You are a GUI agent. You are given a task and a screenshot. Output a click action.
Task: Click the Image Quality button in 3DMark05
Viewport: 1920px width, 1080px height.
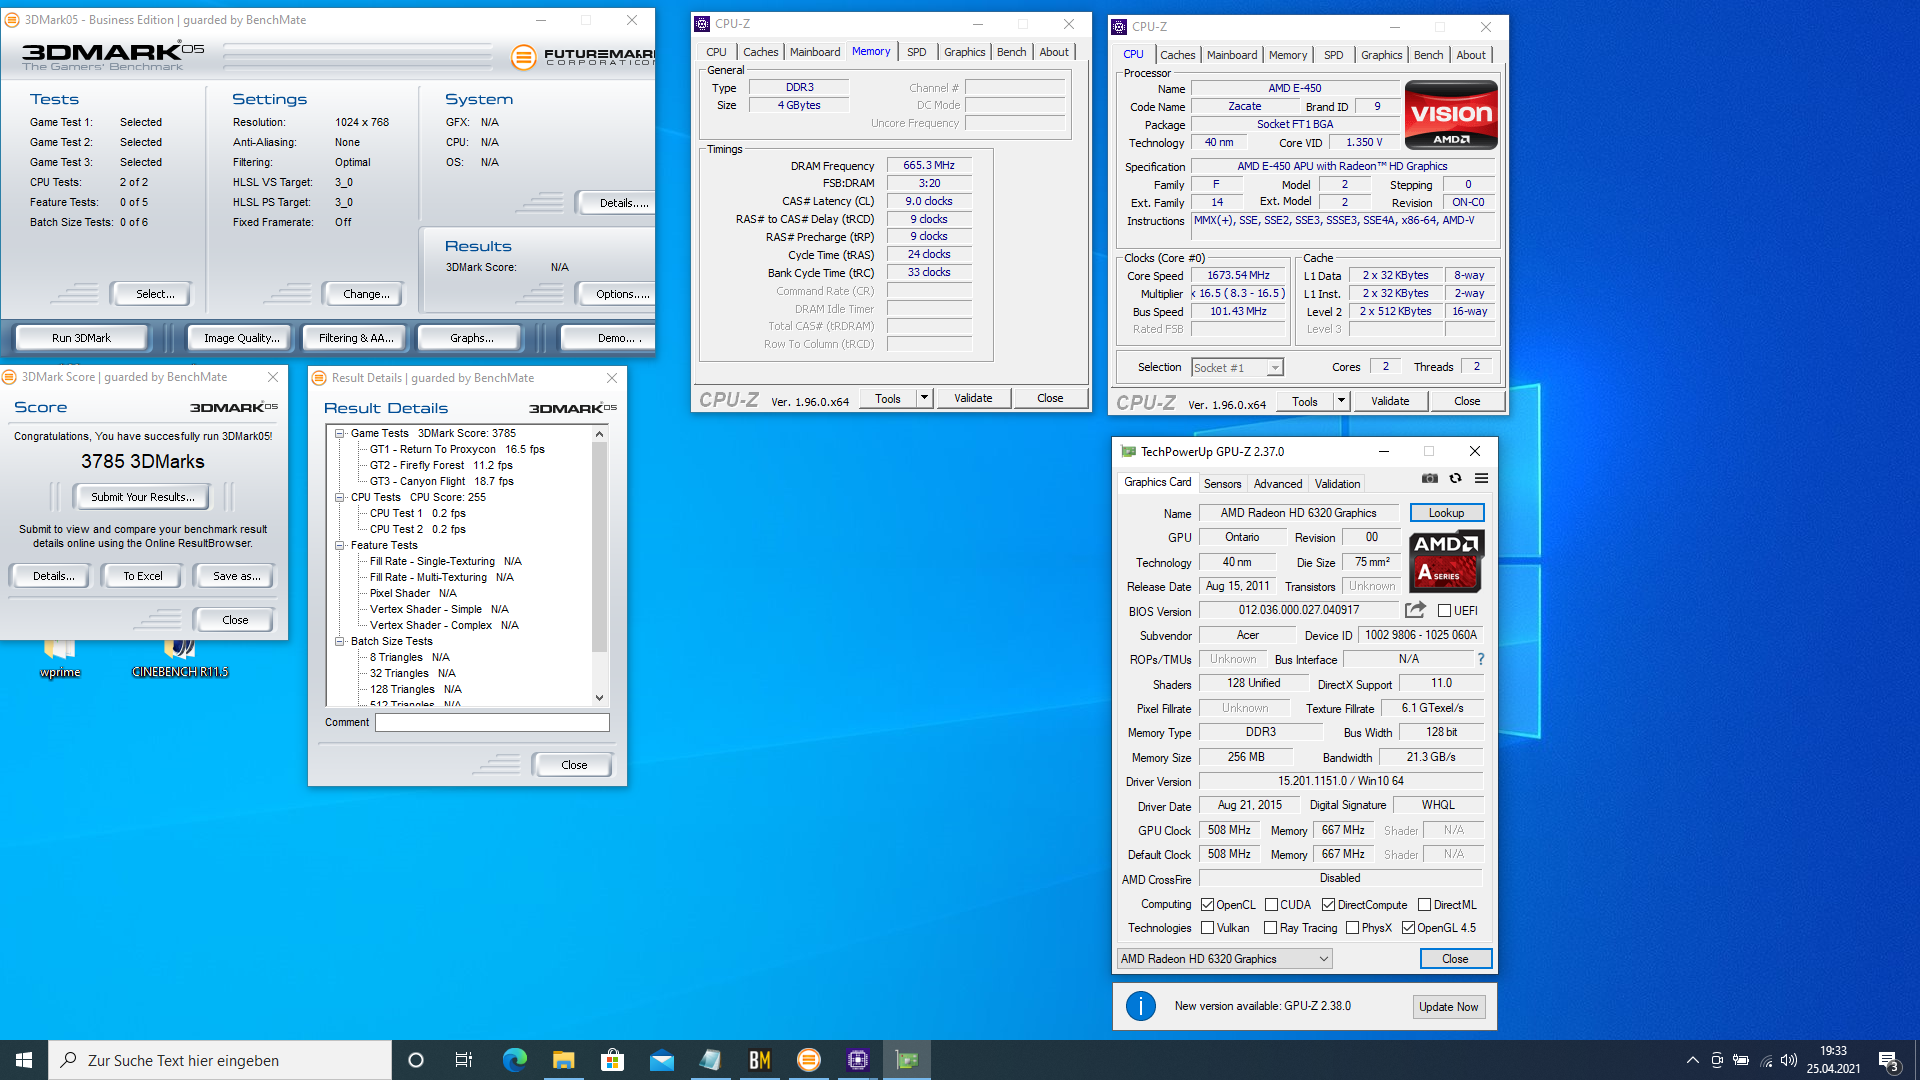242,338
